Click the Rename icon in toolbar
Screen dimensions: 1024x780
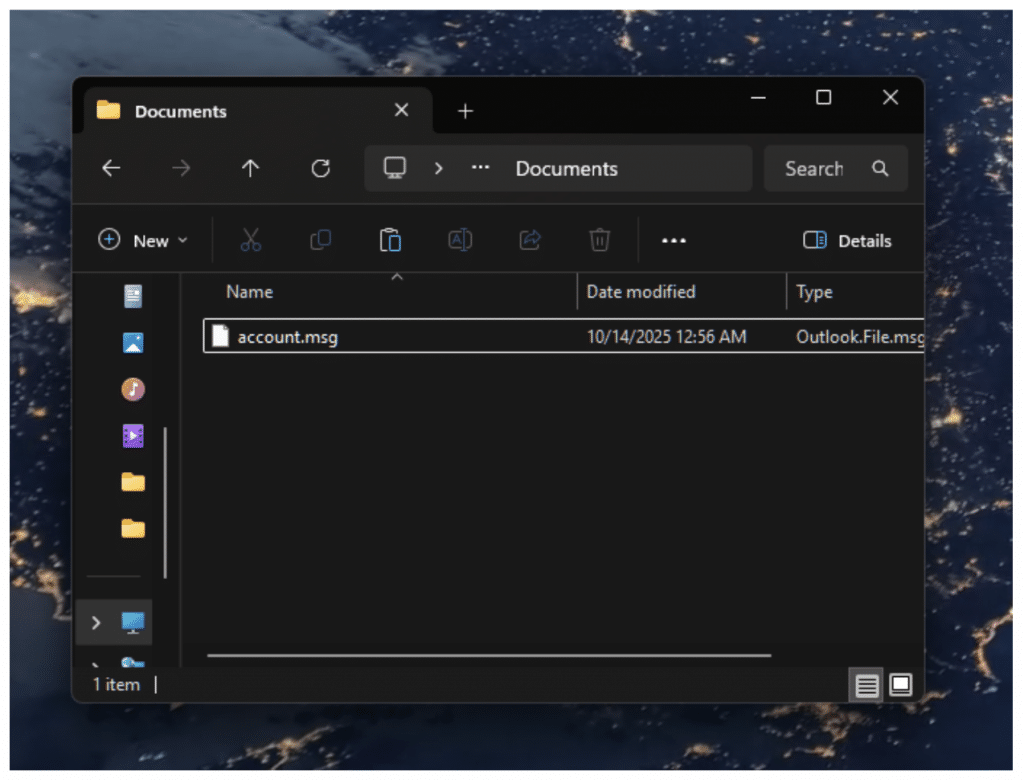coord(460,240)
